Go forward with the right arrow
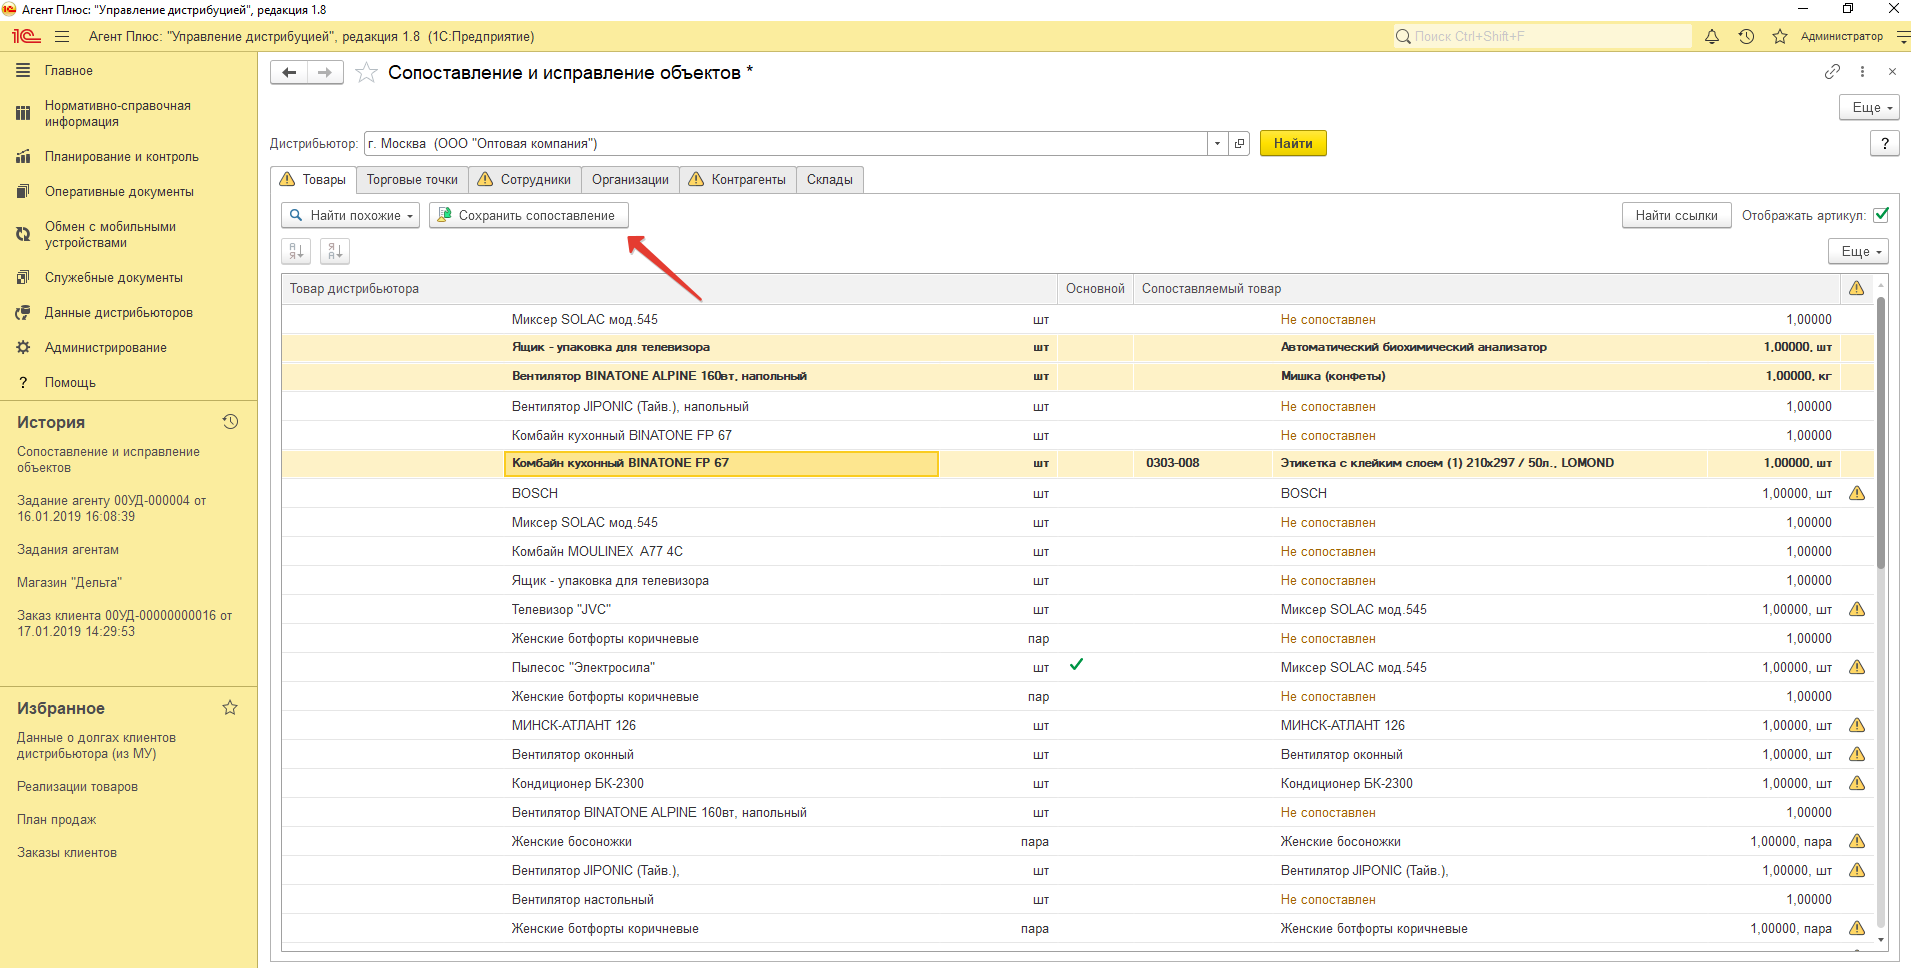Image resolution: width=1911 pixels, height=968 pixels. pyautogui.click(x=325, y=72)
